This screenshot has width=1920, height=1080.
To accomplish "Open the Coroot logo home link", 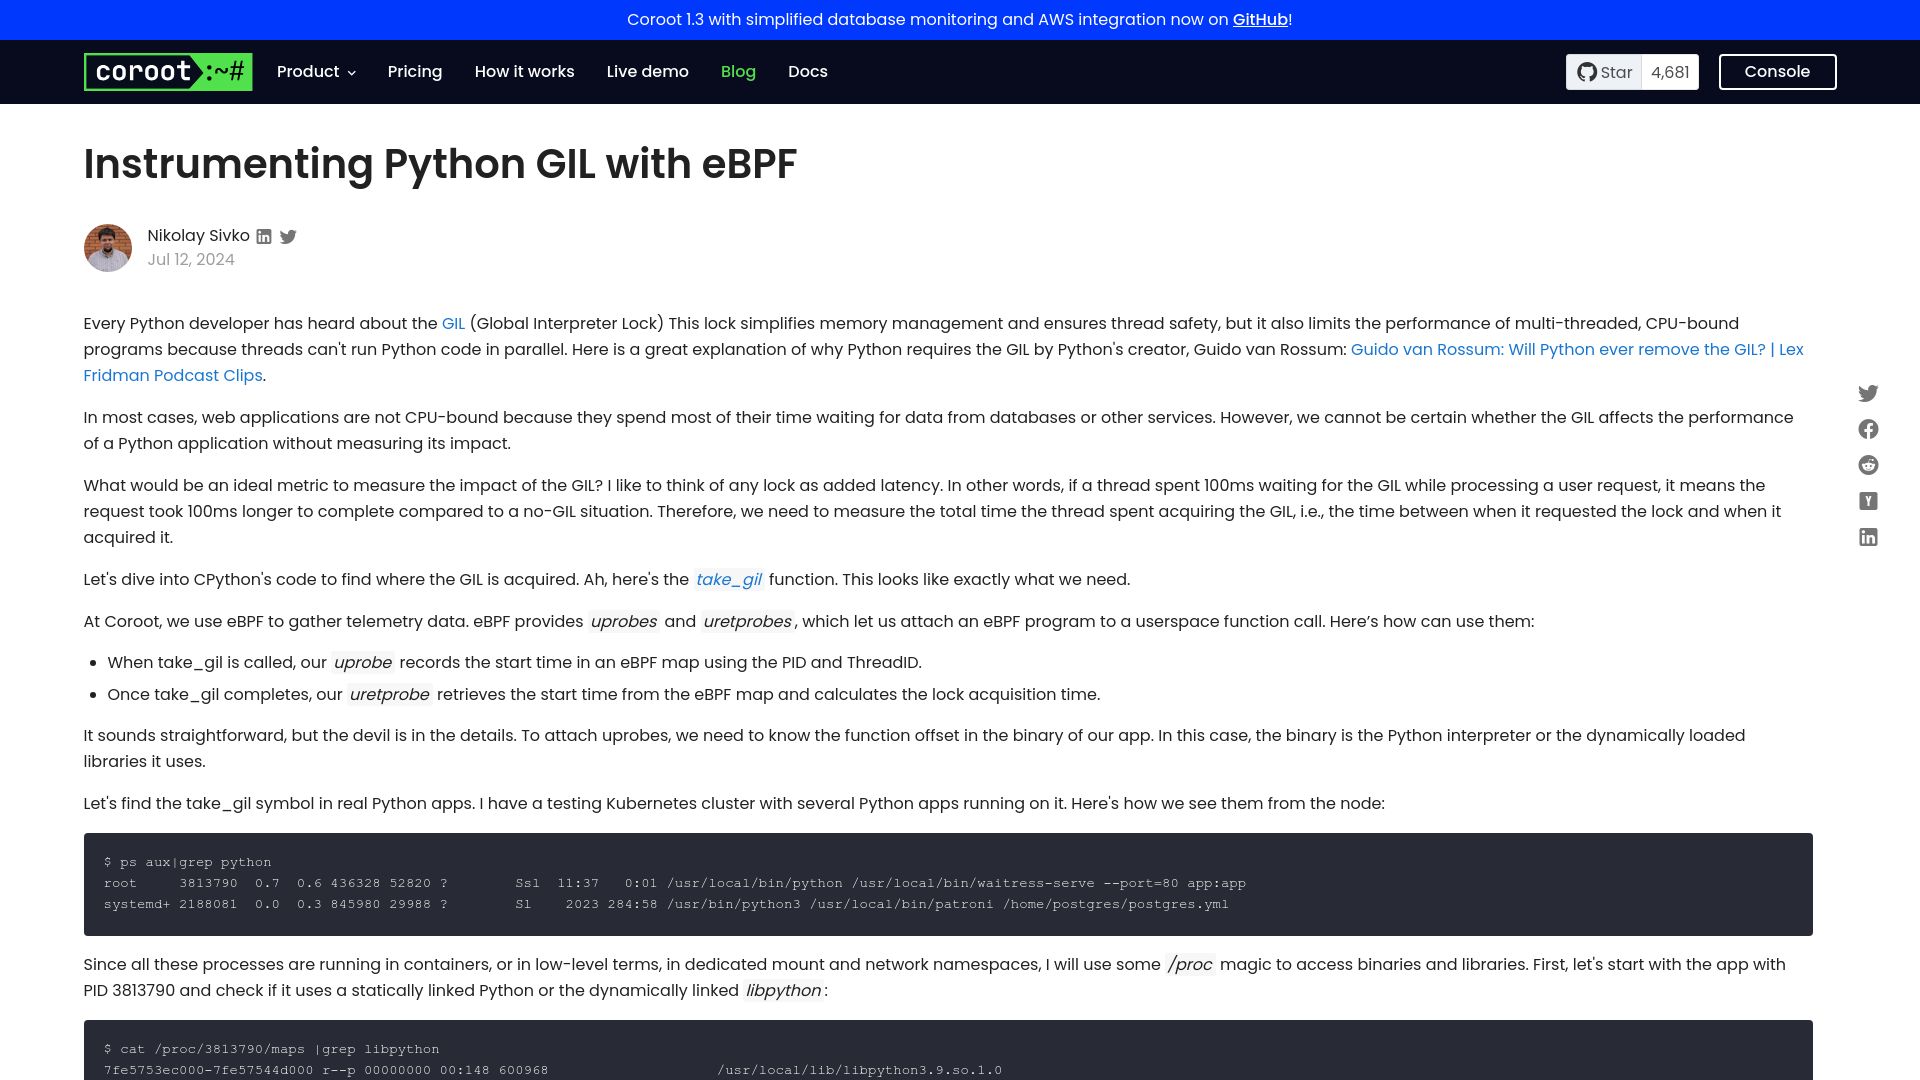I will pyautogui.click(x=168, y=72).
